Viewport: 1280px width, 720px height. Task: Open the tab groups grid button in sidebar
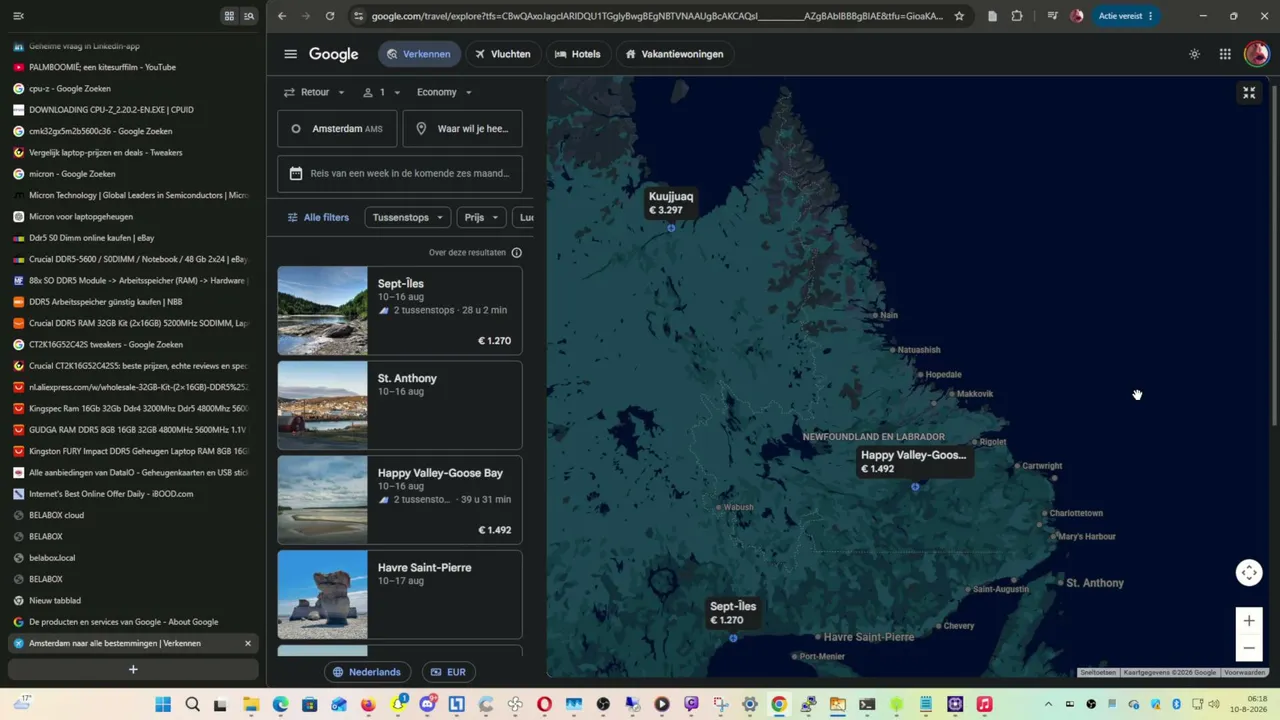[229, 16]
